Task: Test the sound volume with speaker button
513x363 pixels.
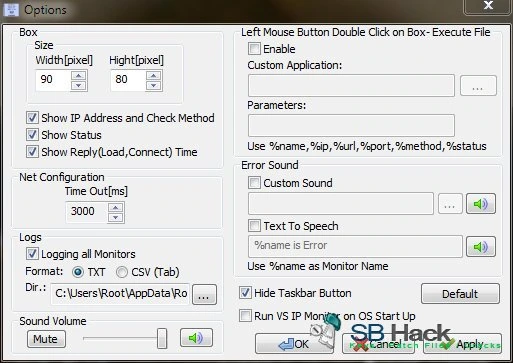Action: (196, 338)
